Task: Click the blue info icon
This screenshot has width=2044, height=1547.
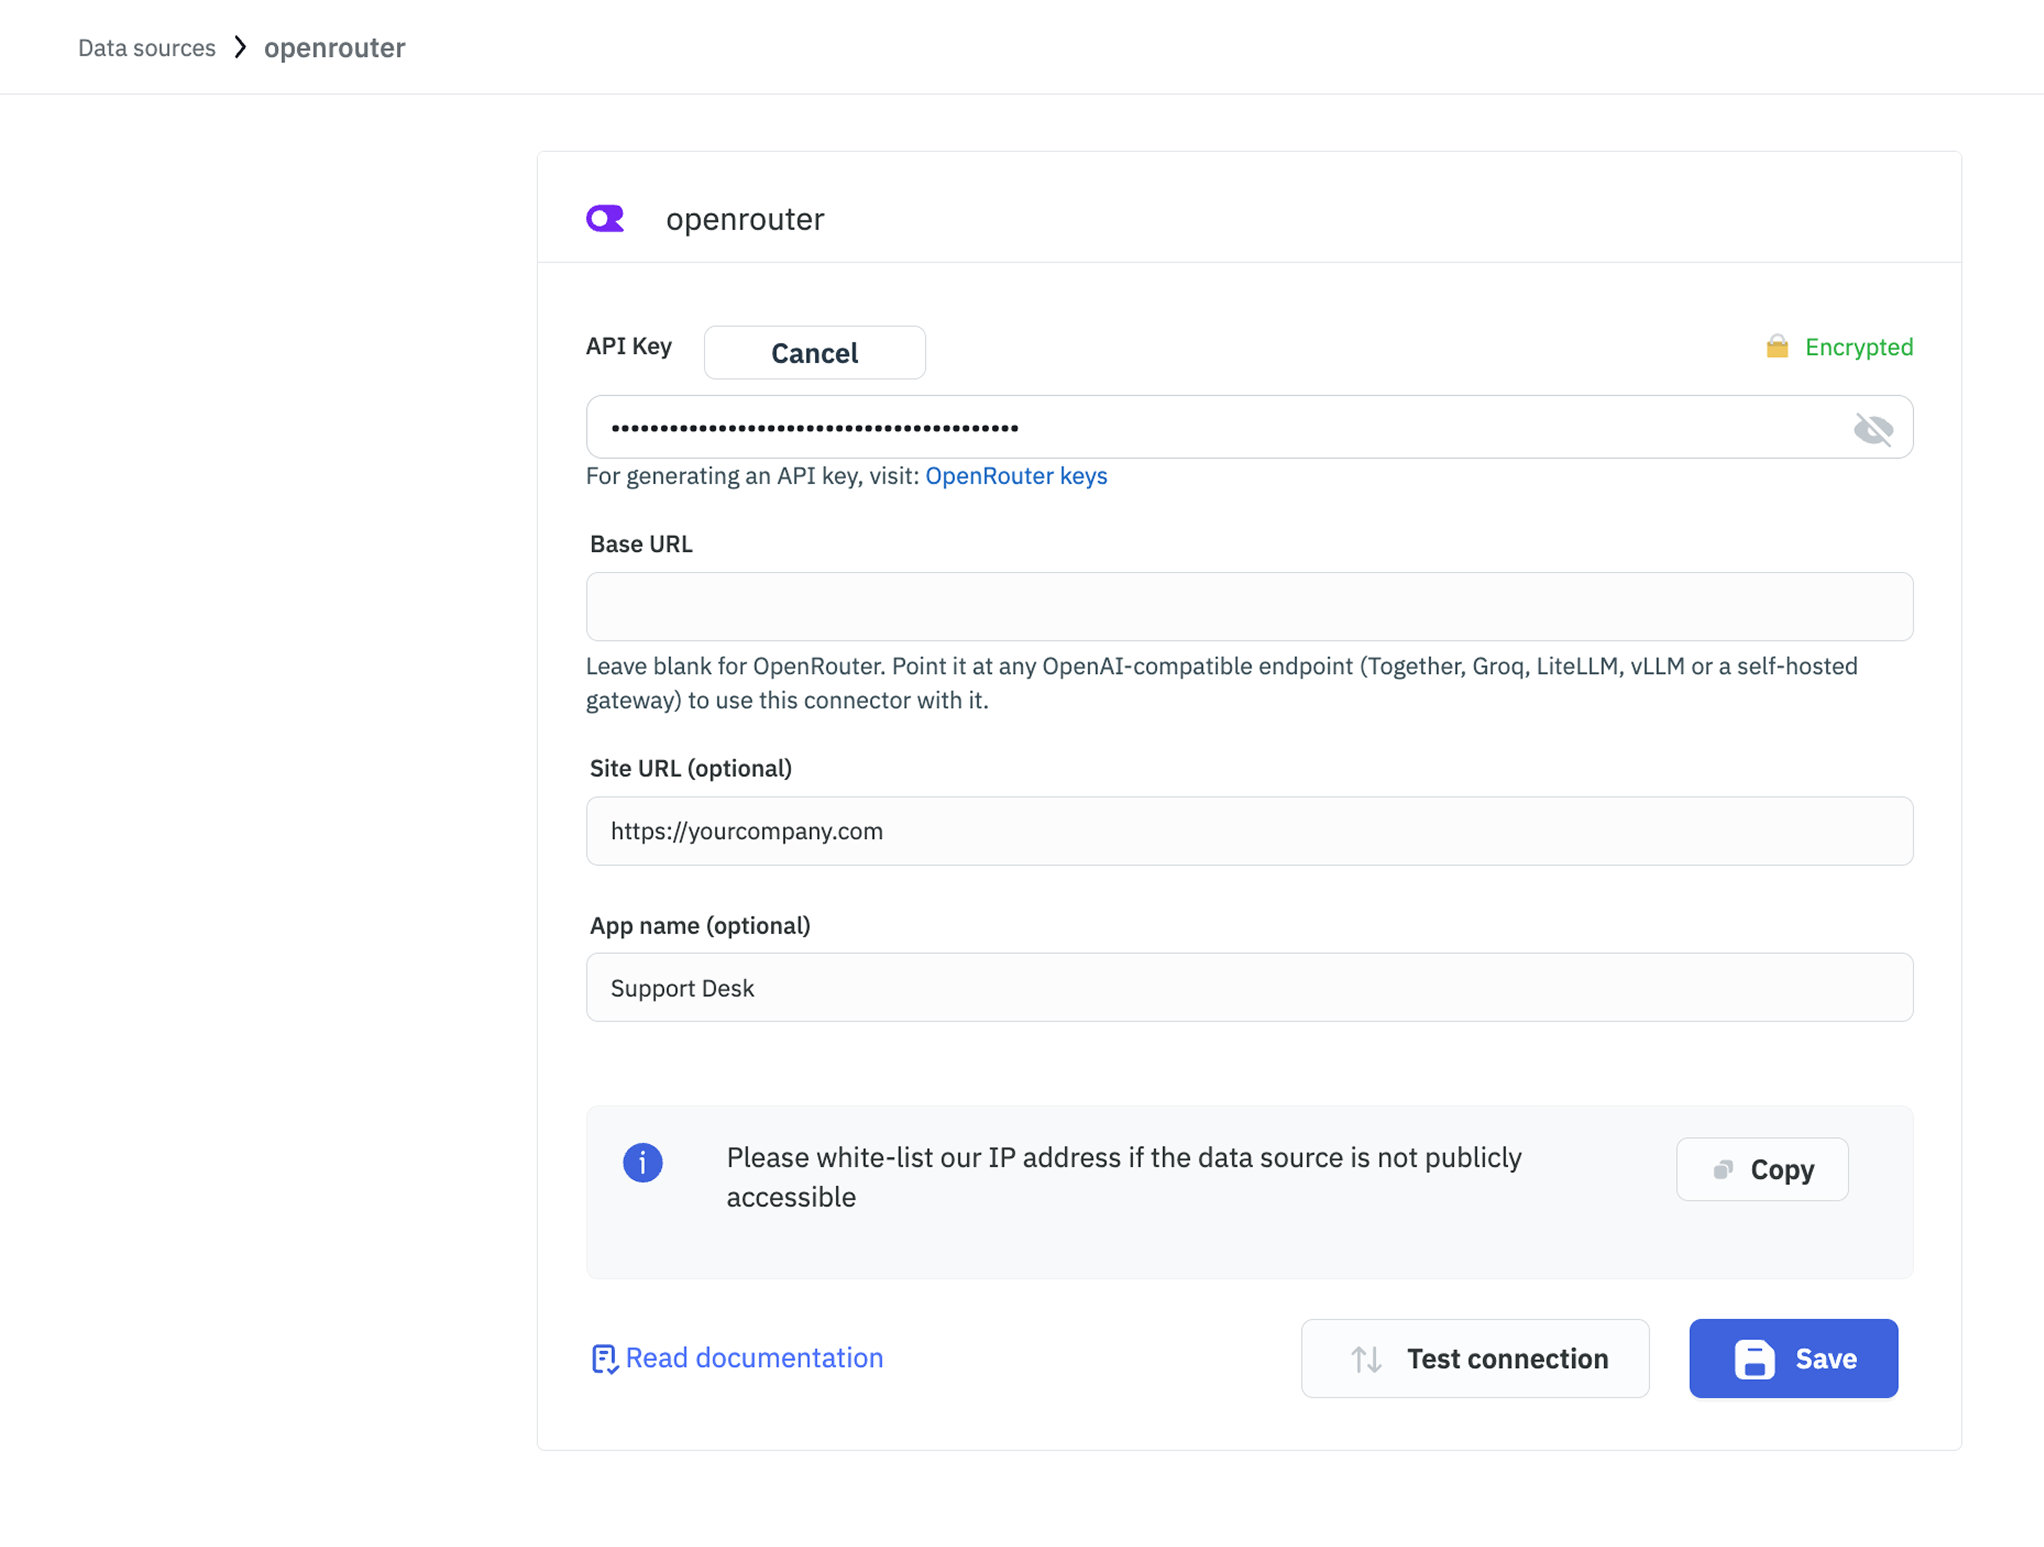Action: (643, 1162)
